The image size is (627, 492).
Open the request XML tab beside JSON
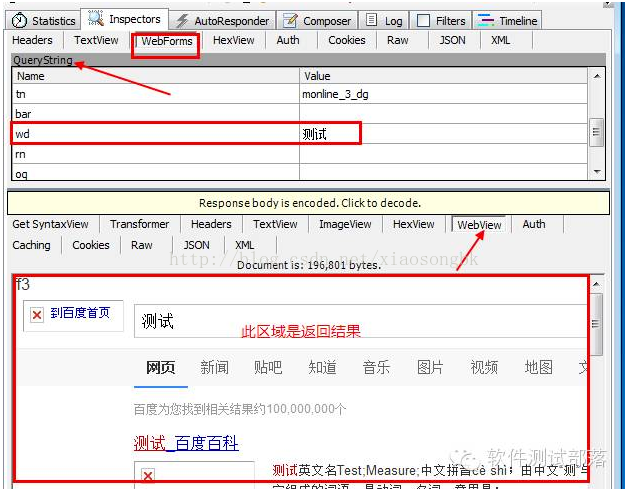[x=501, y=40]
